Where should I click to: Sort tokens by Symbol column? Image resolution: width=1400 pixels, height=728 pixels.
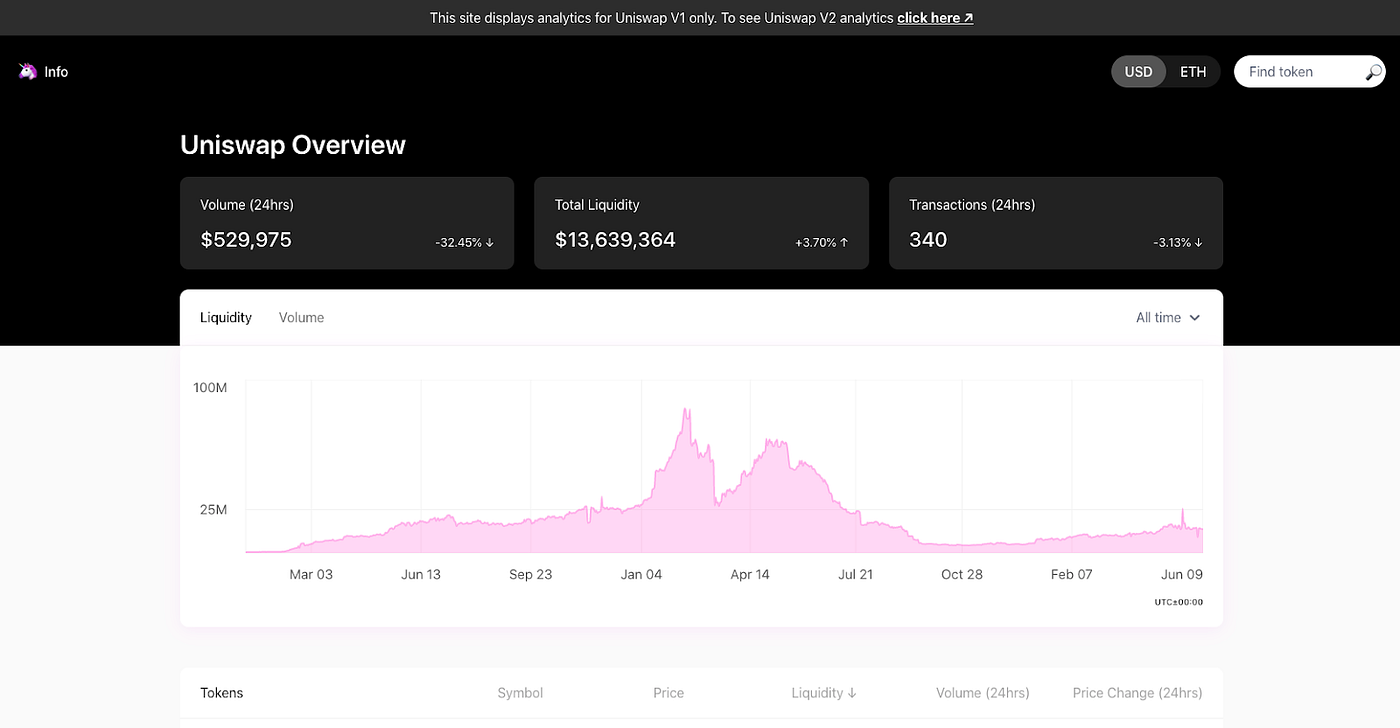[x=520, y=693]
